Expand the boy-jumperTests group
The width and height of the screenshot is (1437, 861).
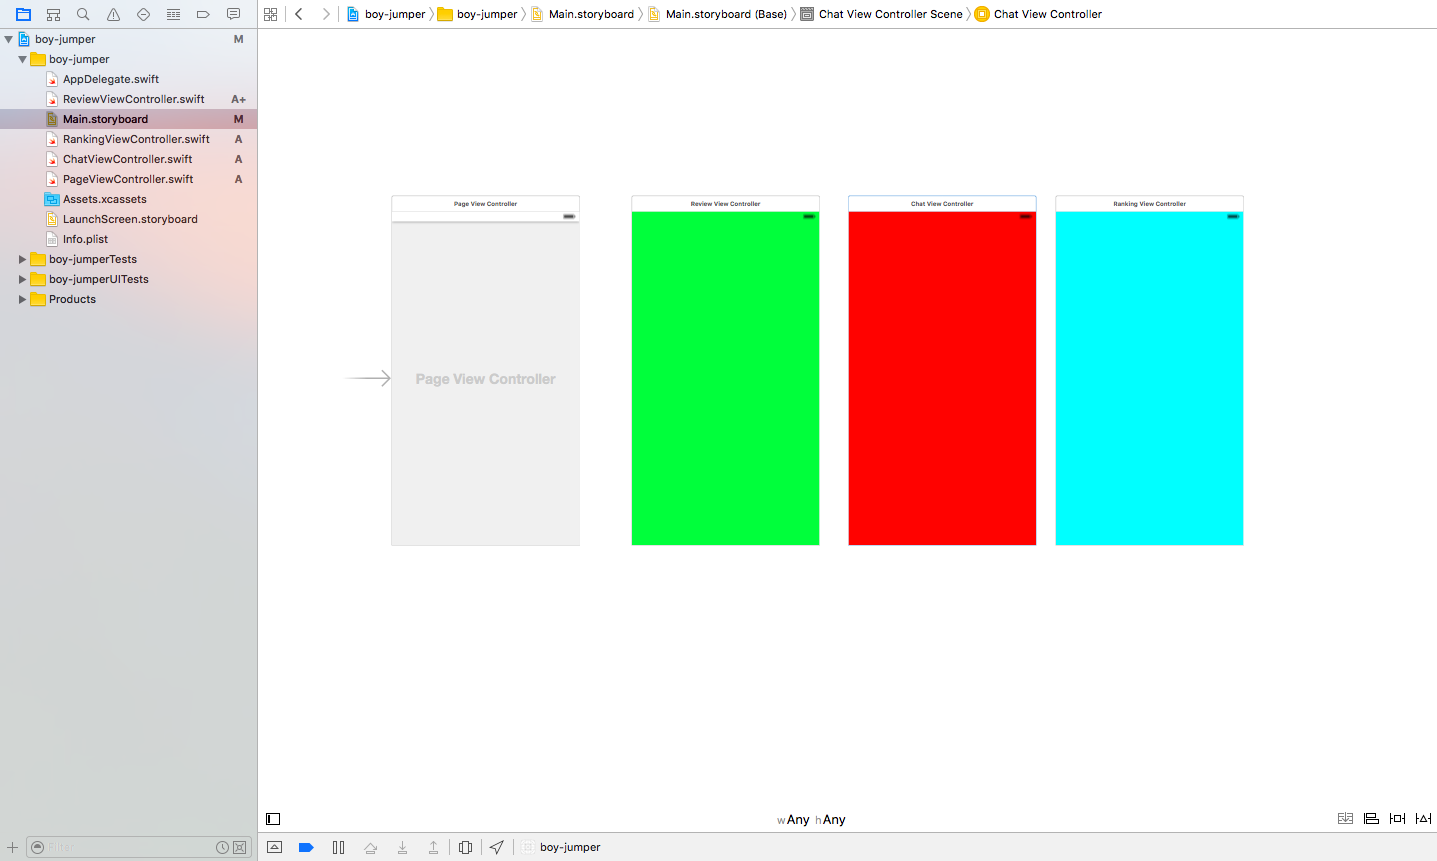(22, 259)
